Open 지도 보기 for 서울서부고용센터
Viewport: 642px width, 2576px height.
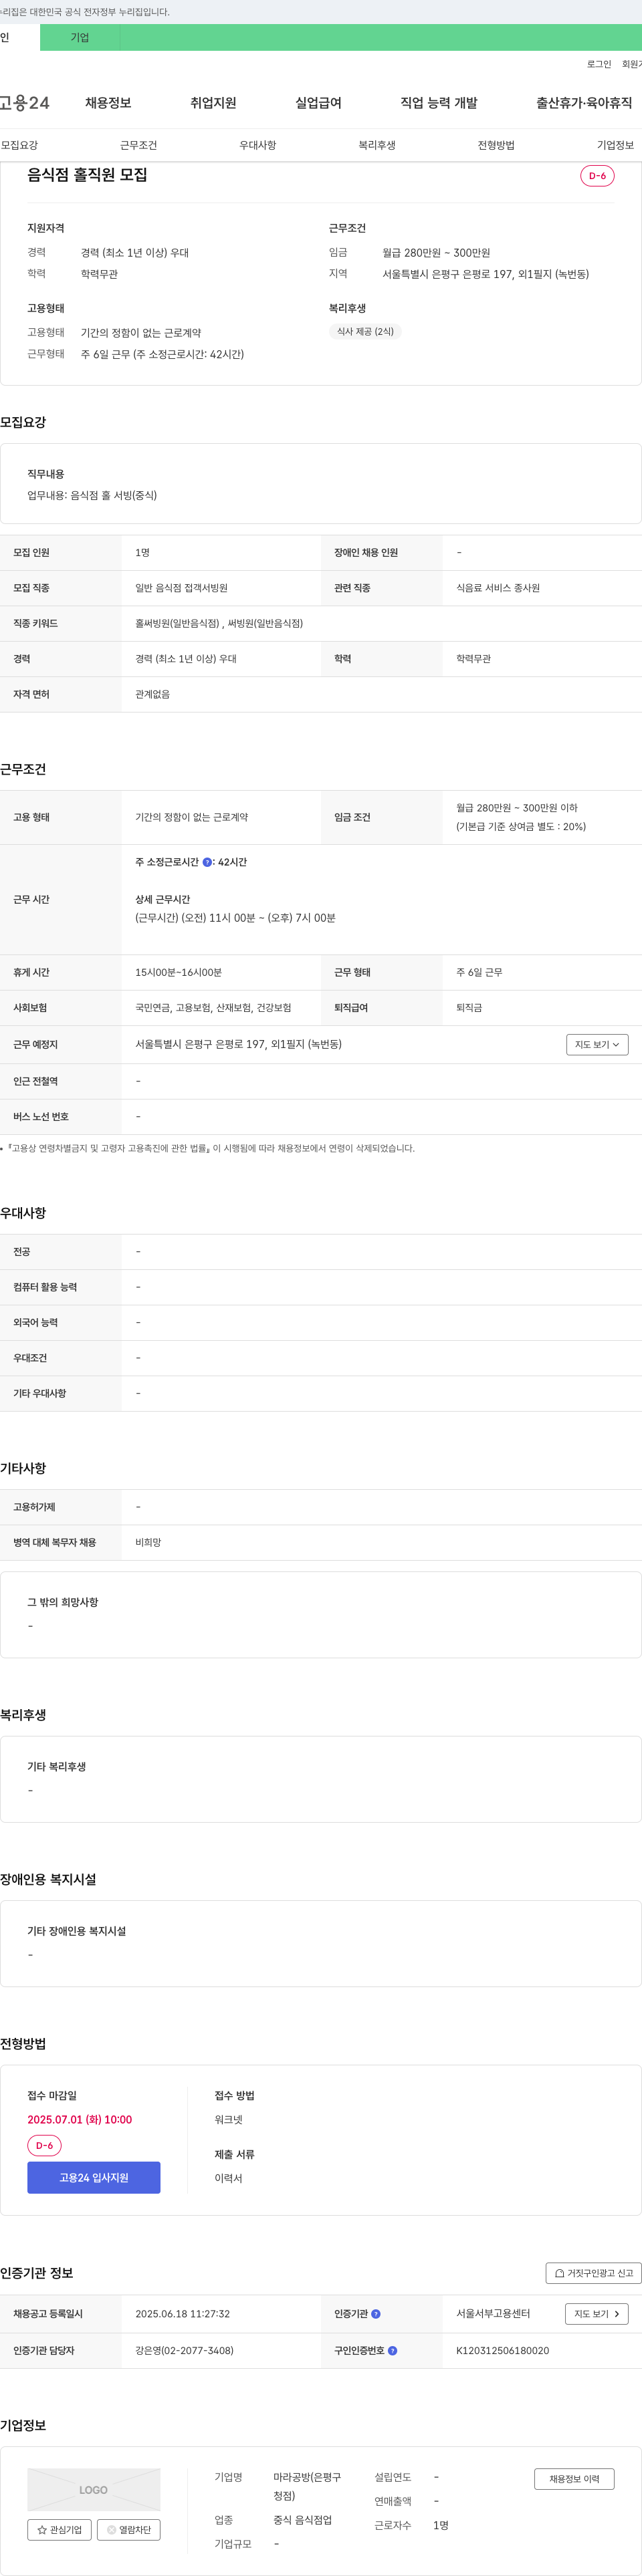click(597, 2313)
